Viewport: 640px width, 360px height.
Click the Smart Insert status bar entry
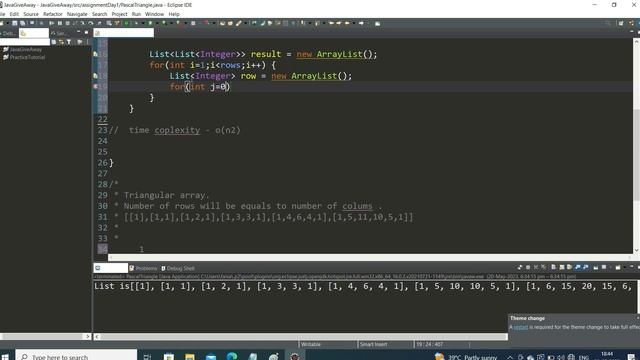click(x=373, y=344)
